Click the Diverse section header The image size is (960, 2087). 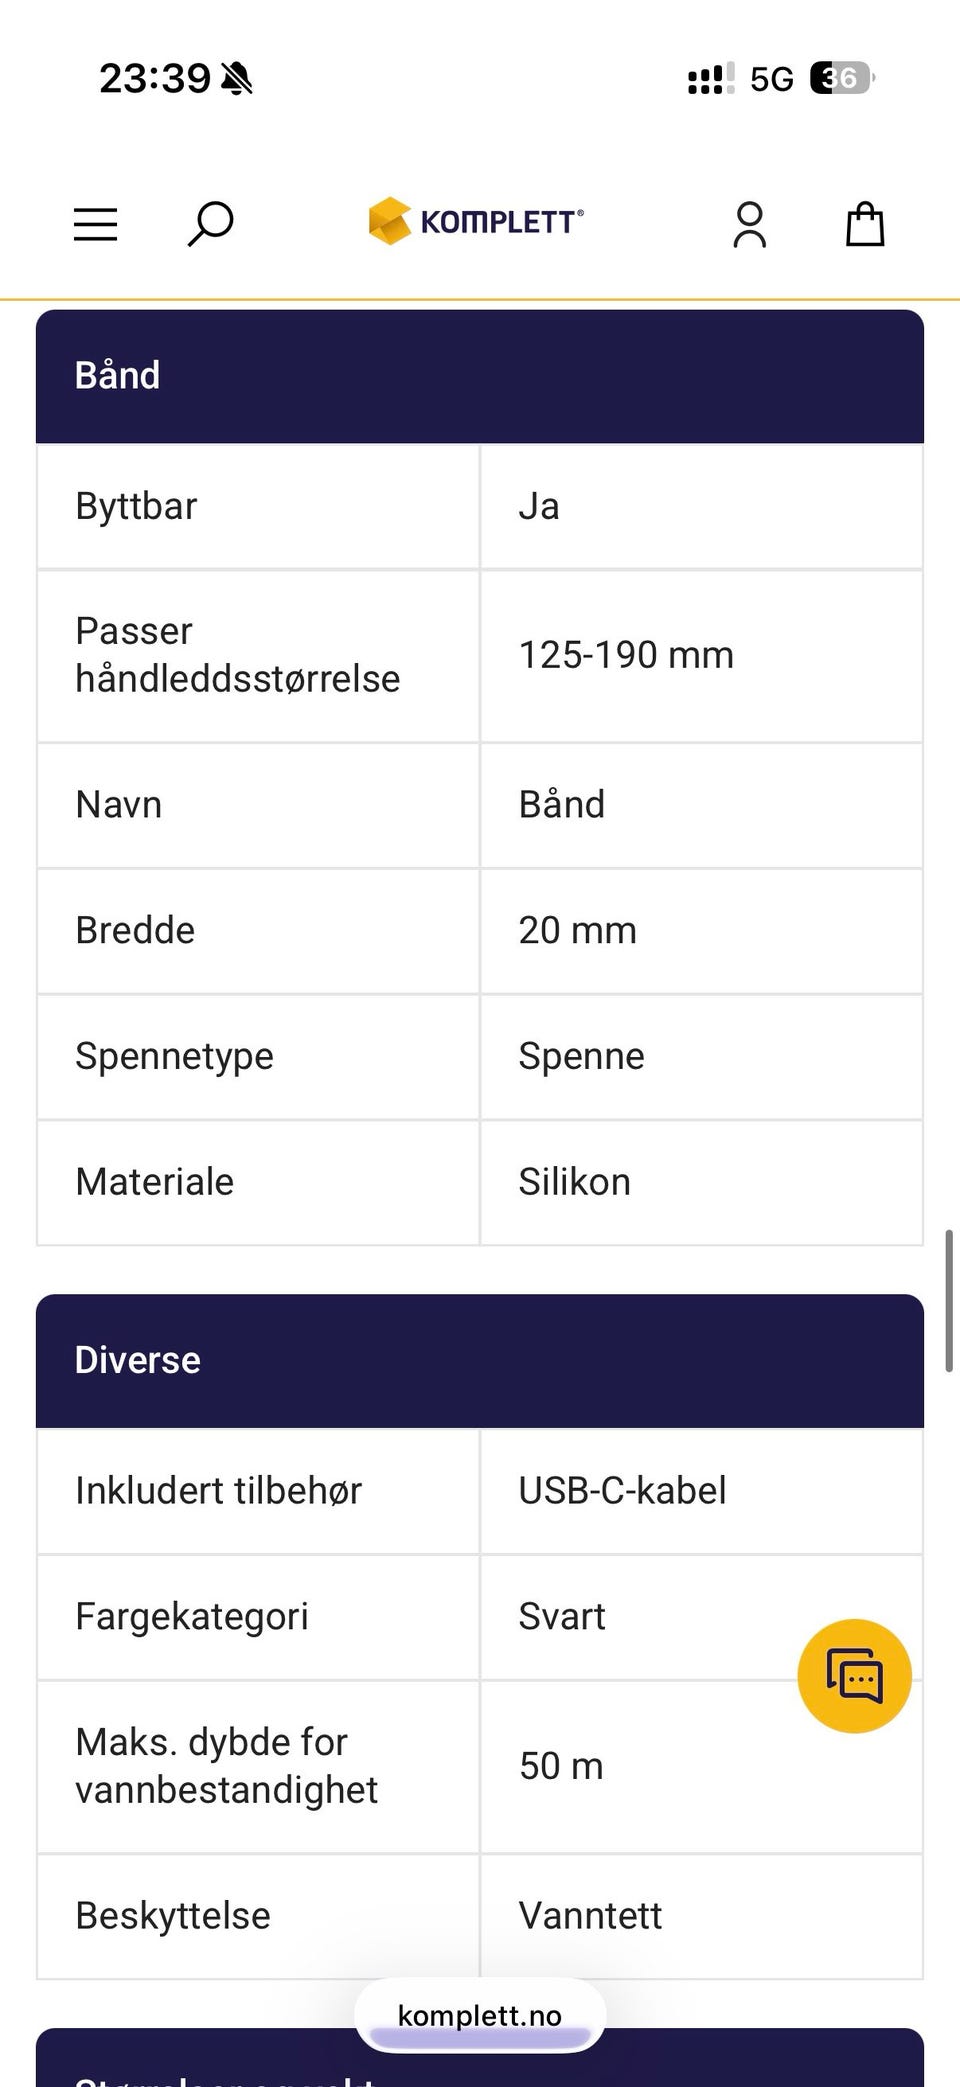pos(137,1359)
